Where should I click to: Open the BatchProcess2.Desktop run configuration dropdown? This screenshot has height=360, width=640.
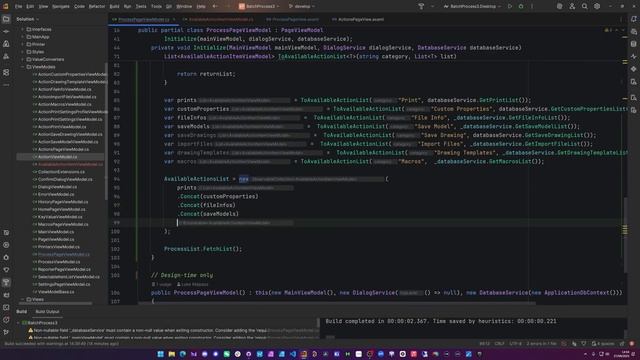[x=472, y=7]
